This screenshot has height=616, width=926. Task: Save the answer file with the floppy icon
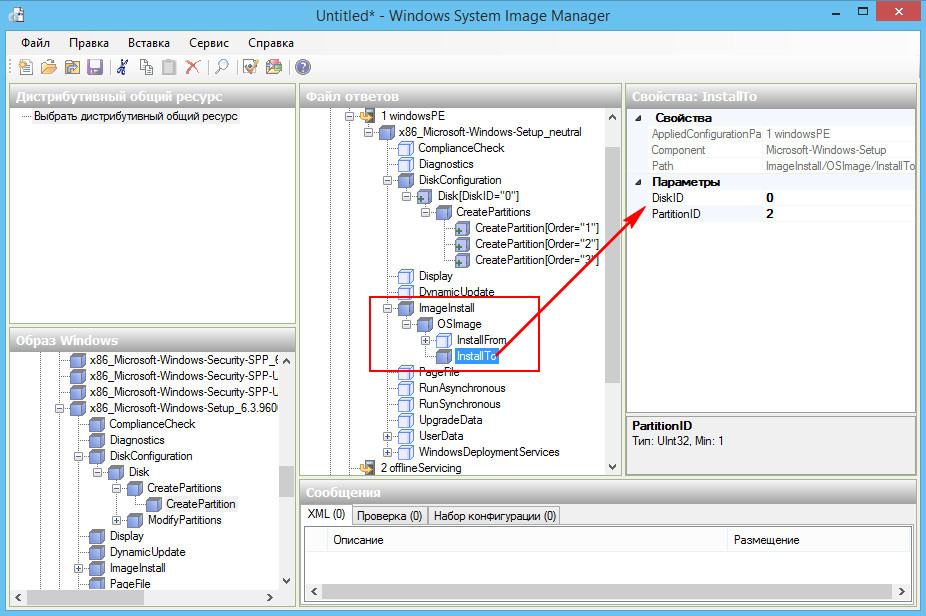tap(95, 67)
